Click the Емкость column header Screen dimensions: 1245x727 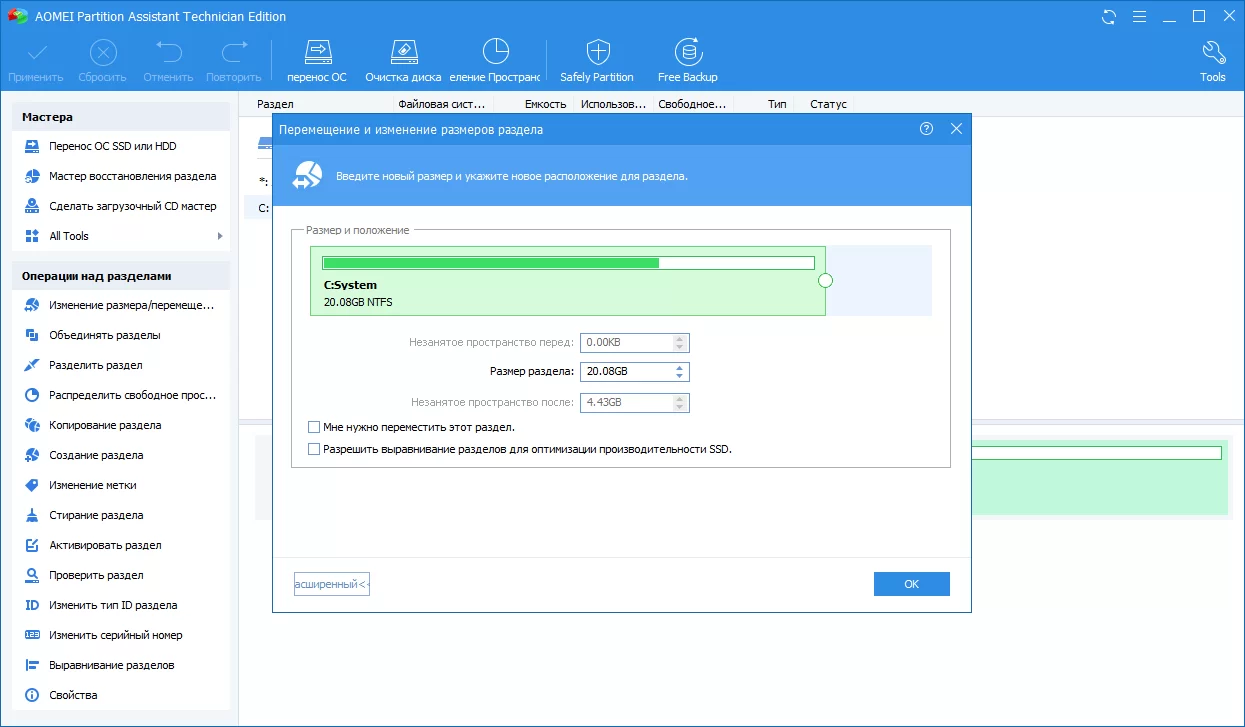[x=545, y=104]
